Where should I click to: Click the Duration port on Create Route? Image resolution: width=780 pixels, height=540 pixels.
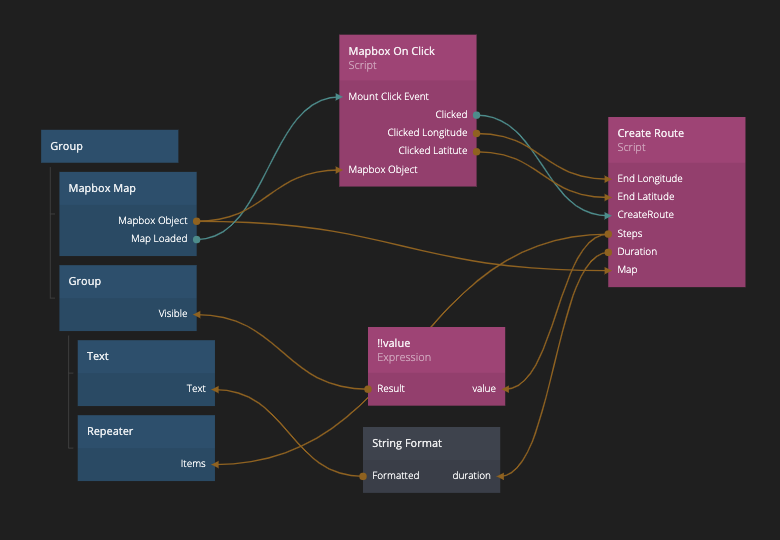609,252
